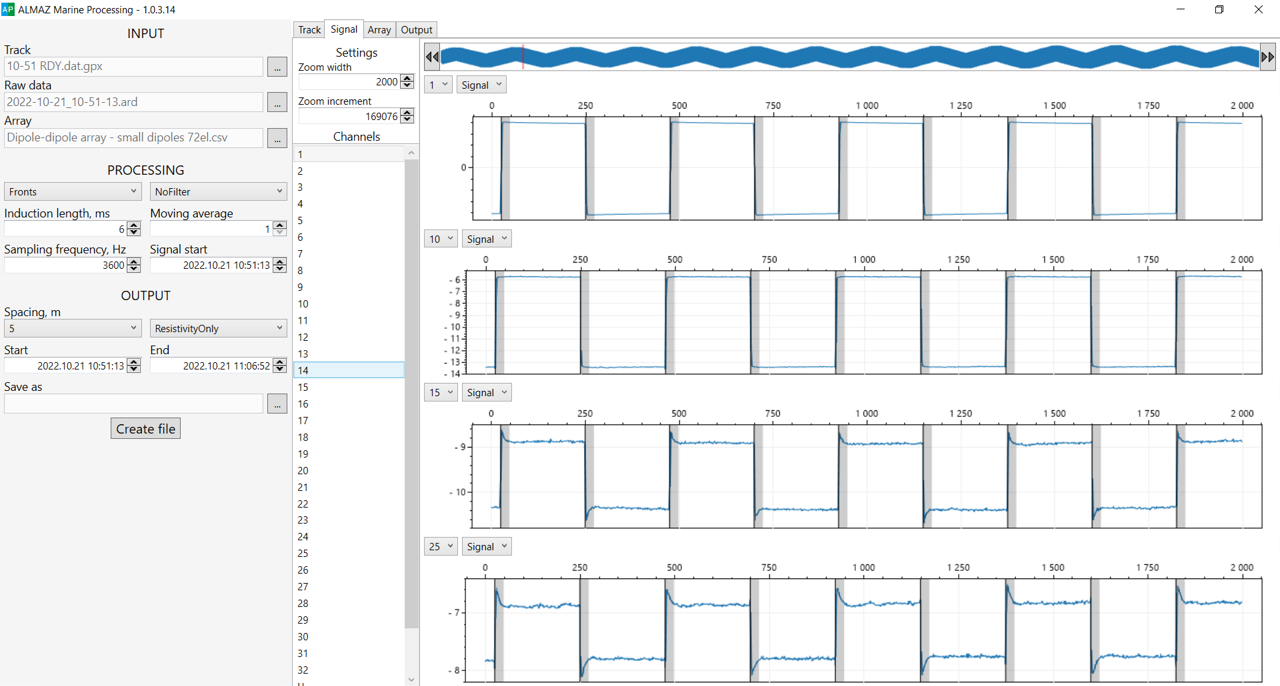Screen dimensions: 1280x686
Task: Select channel 14 in Channels list
Action: [x=349, y=370]
